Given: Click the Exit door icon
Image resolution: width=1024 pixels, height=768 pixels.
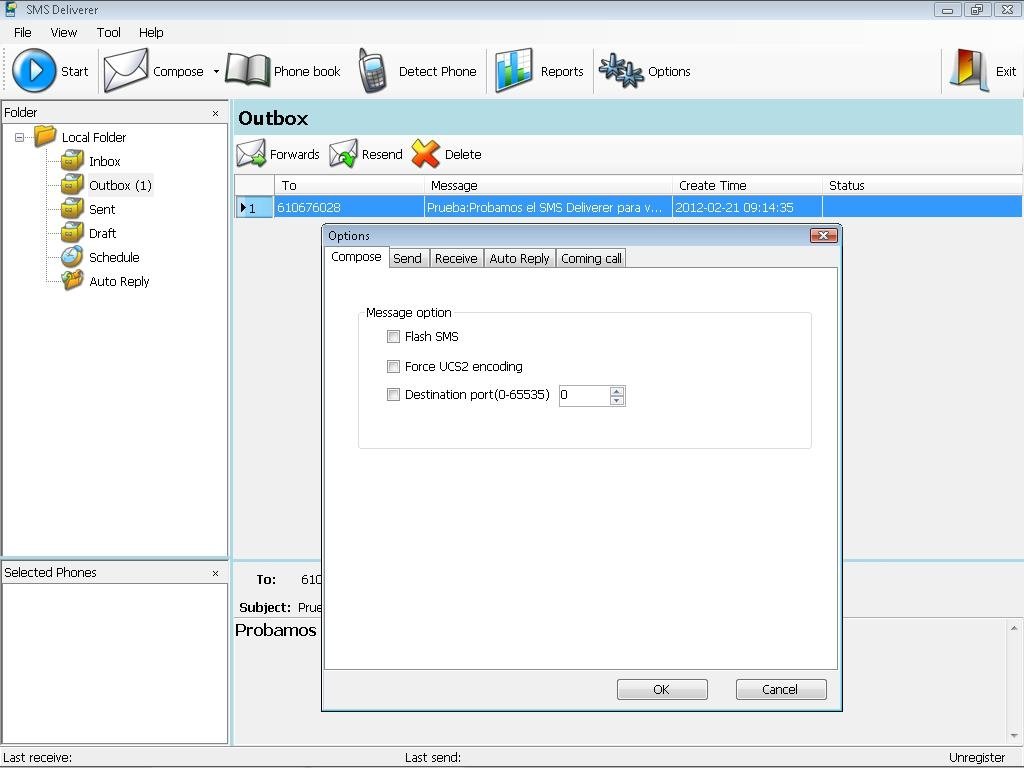Looking at the screenshot, I should coord(969,71).
